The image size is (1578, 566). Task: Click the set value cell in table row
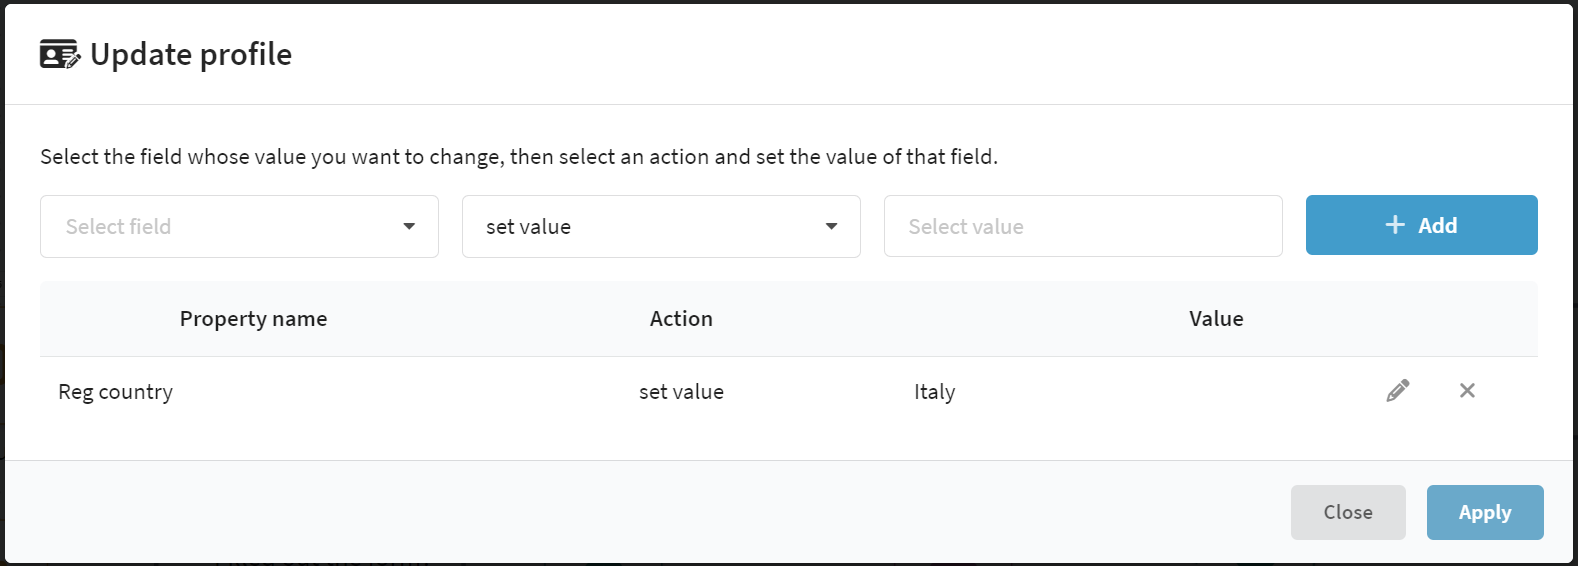click(681, 392)
